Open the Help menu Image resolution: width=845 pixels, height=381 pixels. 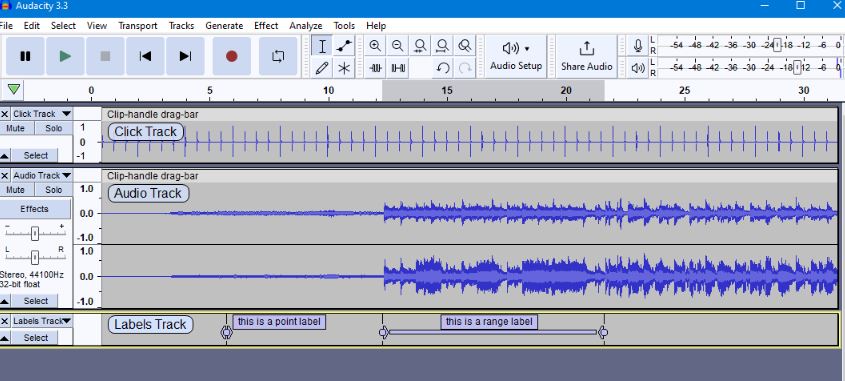click(x=376, y=26)
